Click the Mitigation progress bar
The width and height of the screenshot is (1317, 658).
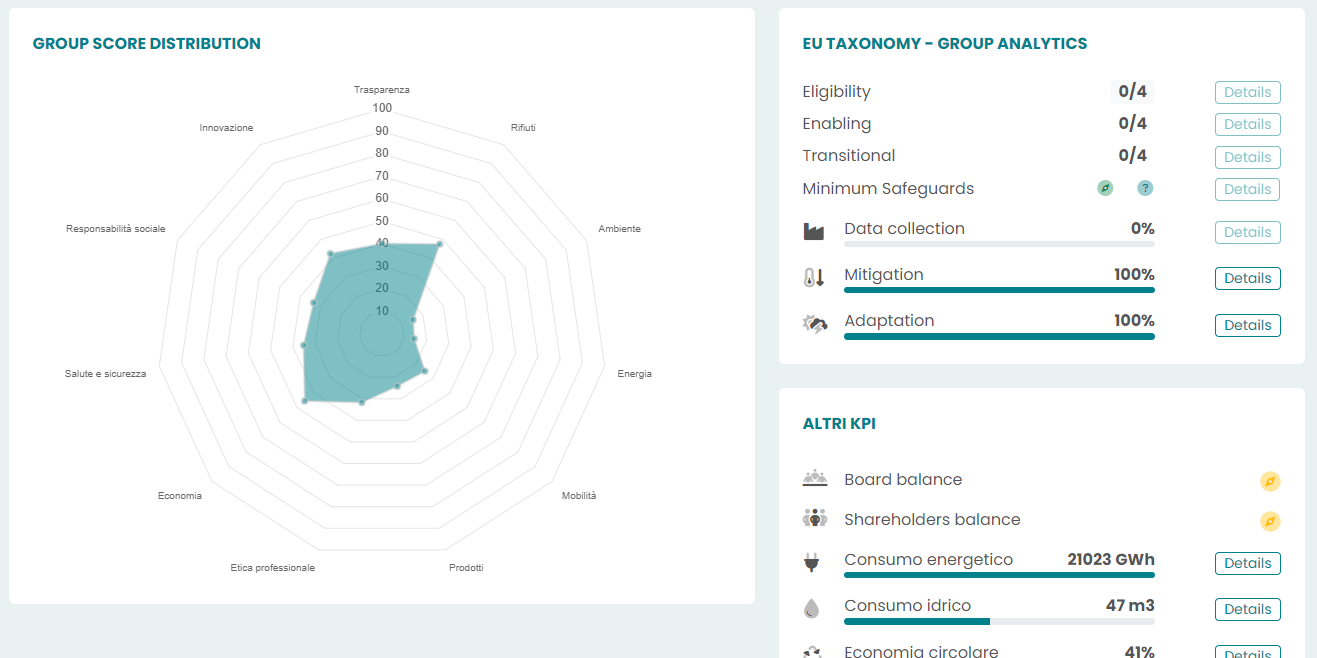(x=999, y=290)
